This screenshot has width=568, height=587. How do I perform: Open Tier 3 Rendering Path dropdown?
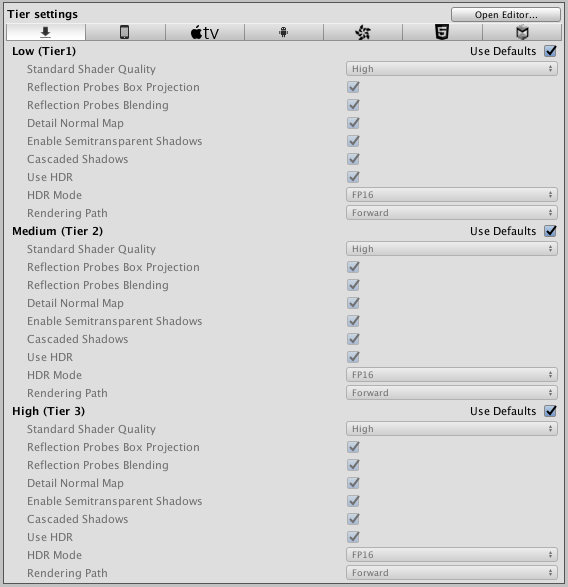coord(452,573)
